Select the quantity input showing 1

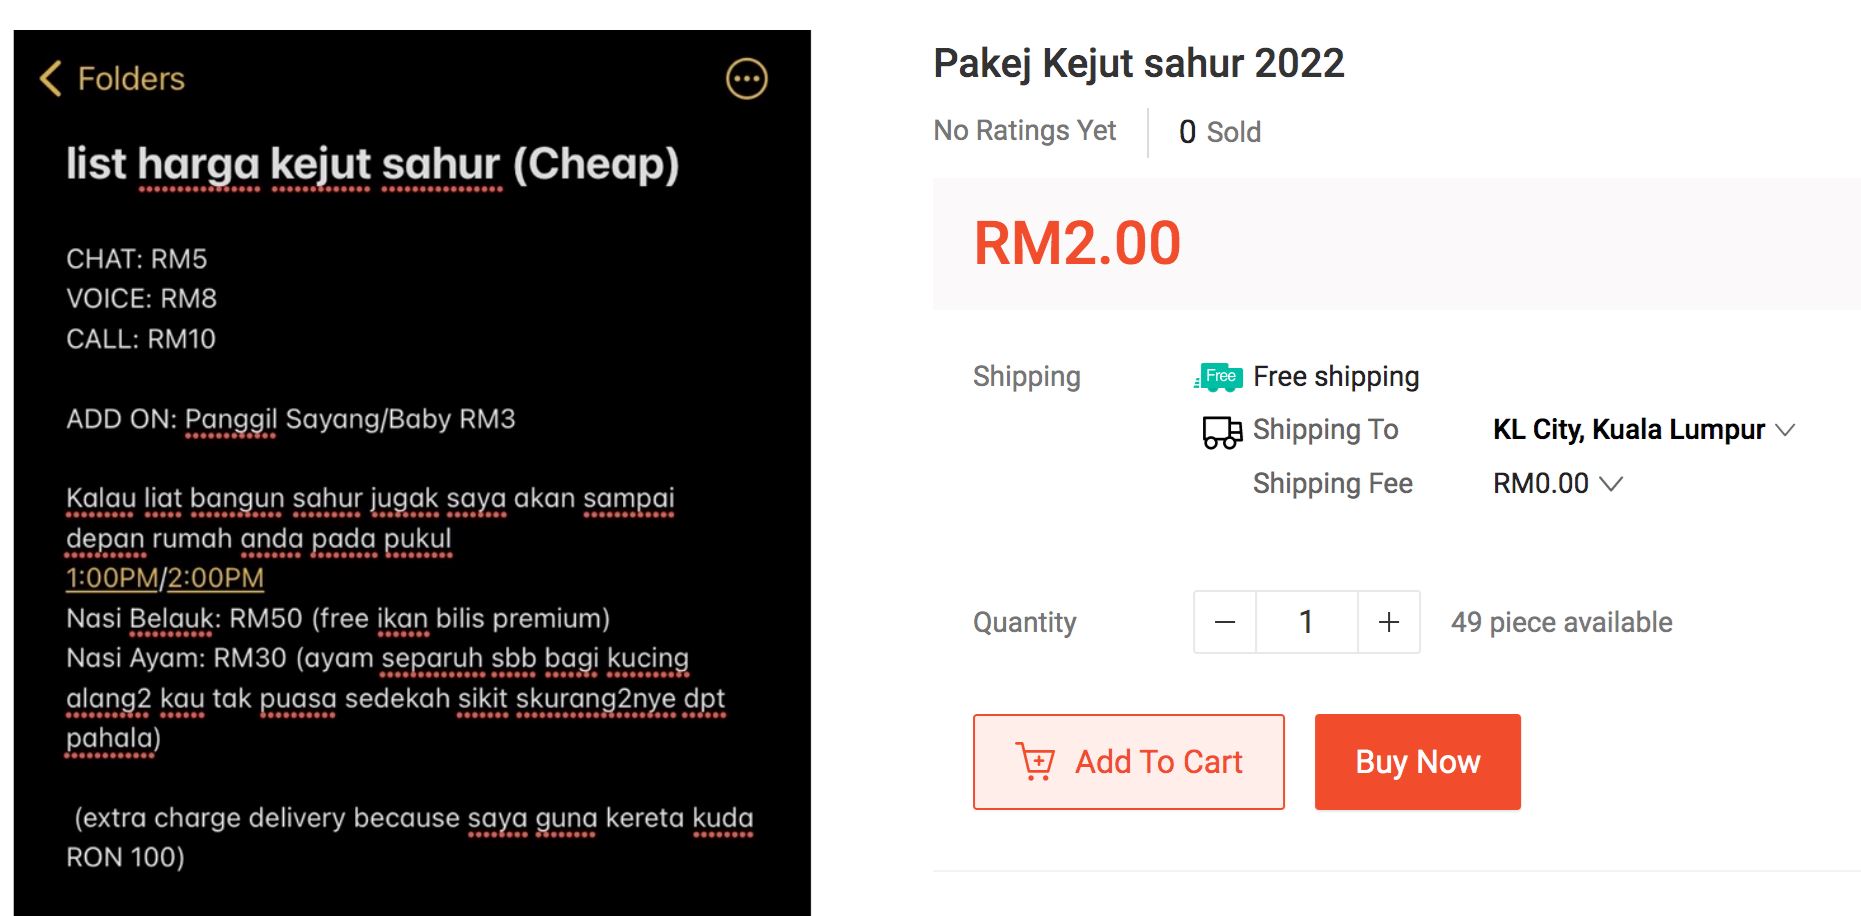(x=1306, y=621)
